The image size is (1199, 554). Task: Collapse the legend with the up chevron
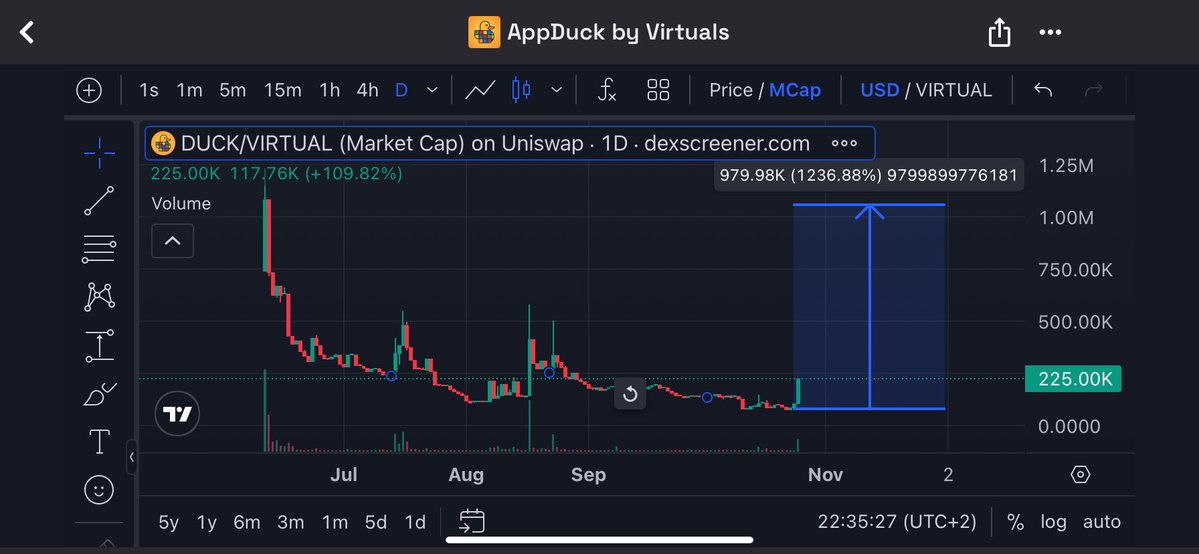pyautogui.click(x=173, y=241)
